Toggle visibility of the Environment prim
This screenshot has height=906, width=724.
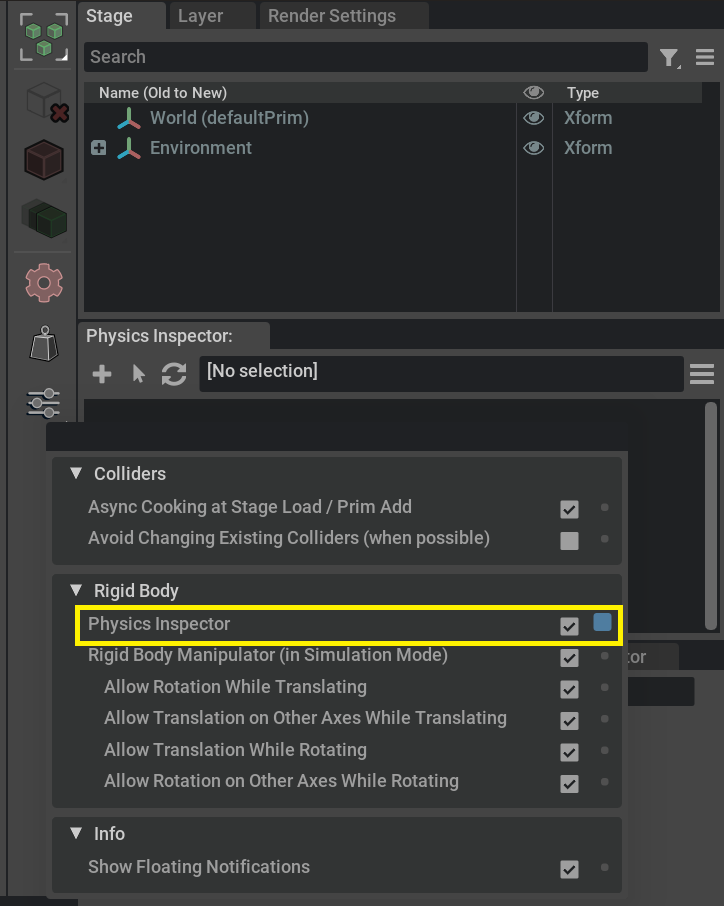[533, 147]
